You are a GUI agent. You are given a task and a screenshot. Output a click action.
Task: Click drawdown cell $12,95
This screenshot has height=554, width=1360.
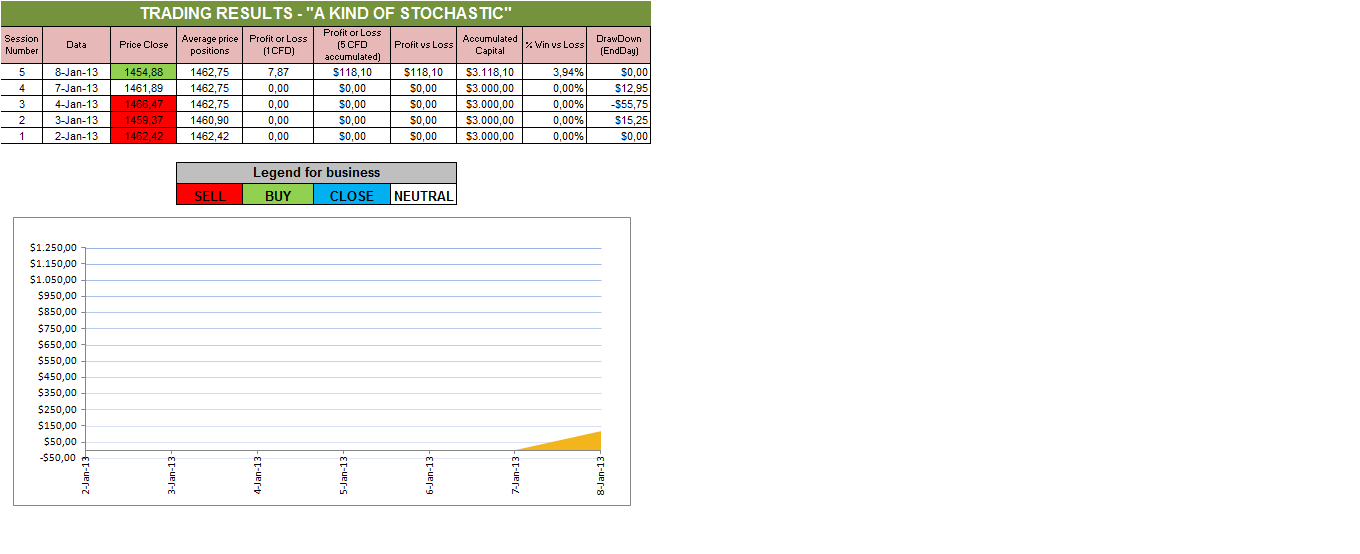(x=619, y=88)
